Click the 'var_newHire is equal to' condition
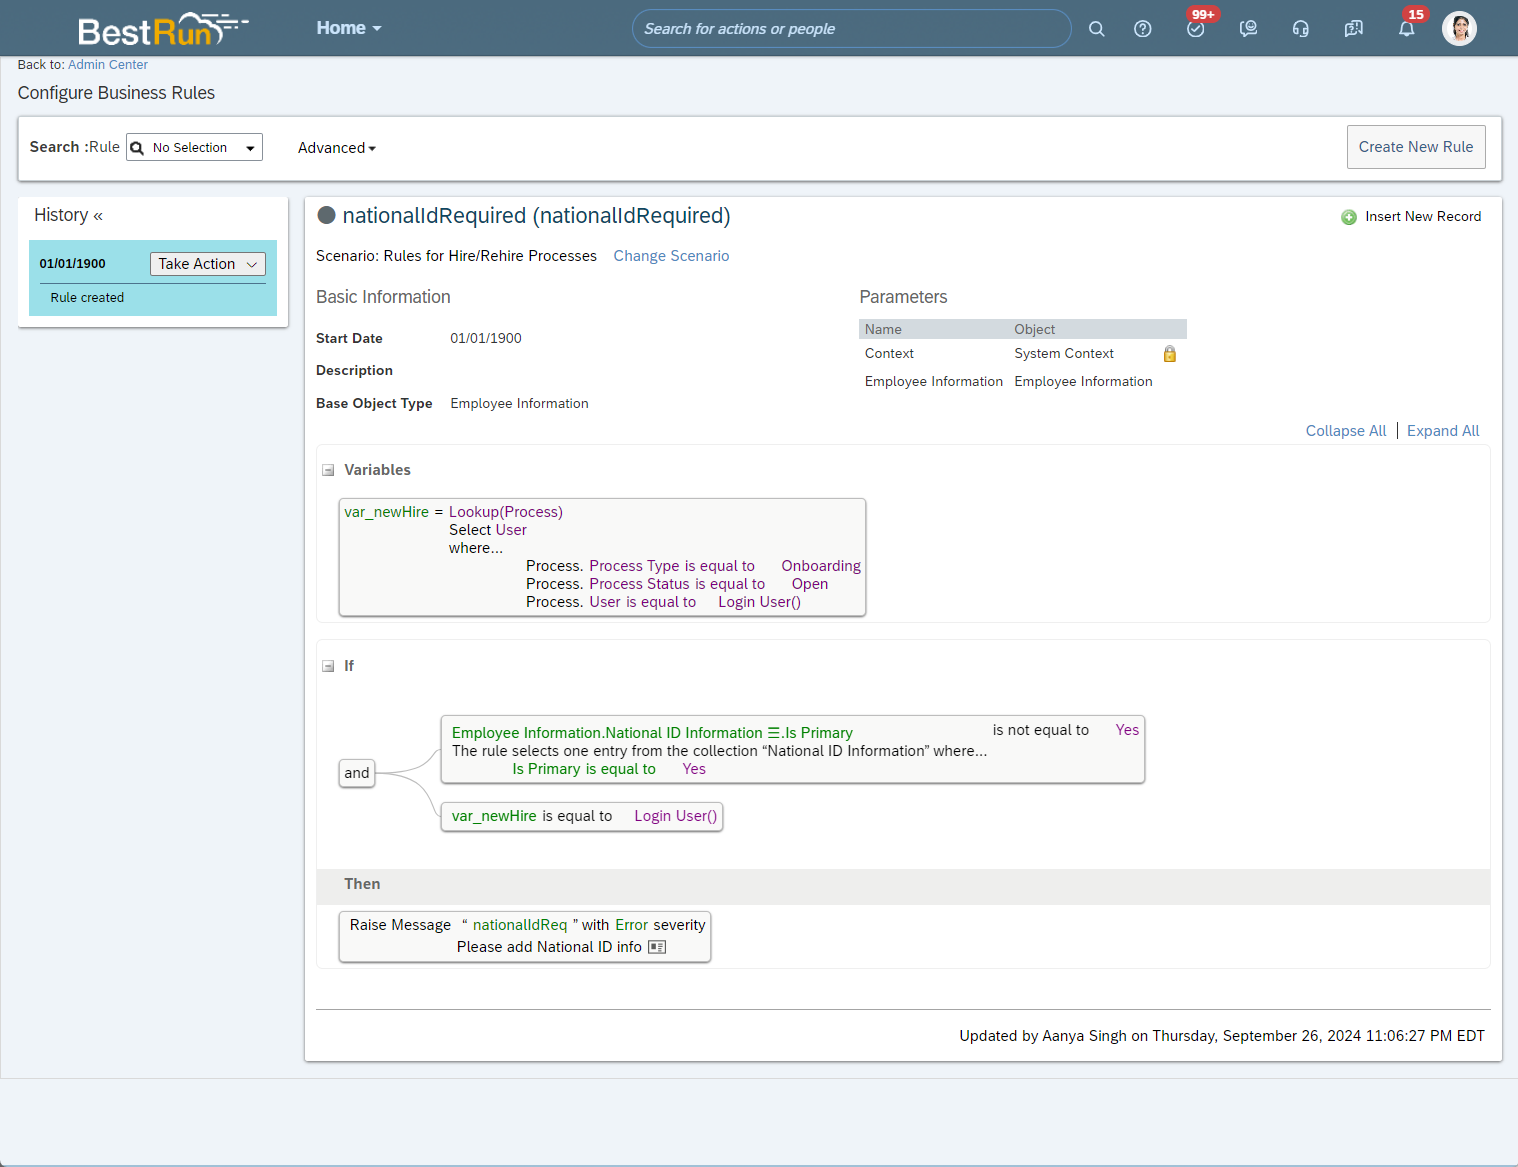Image resolution: width=1518 pixels, height=1167 pixels. [x=582, y=817]
